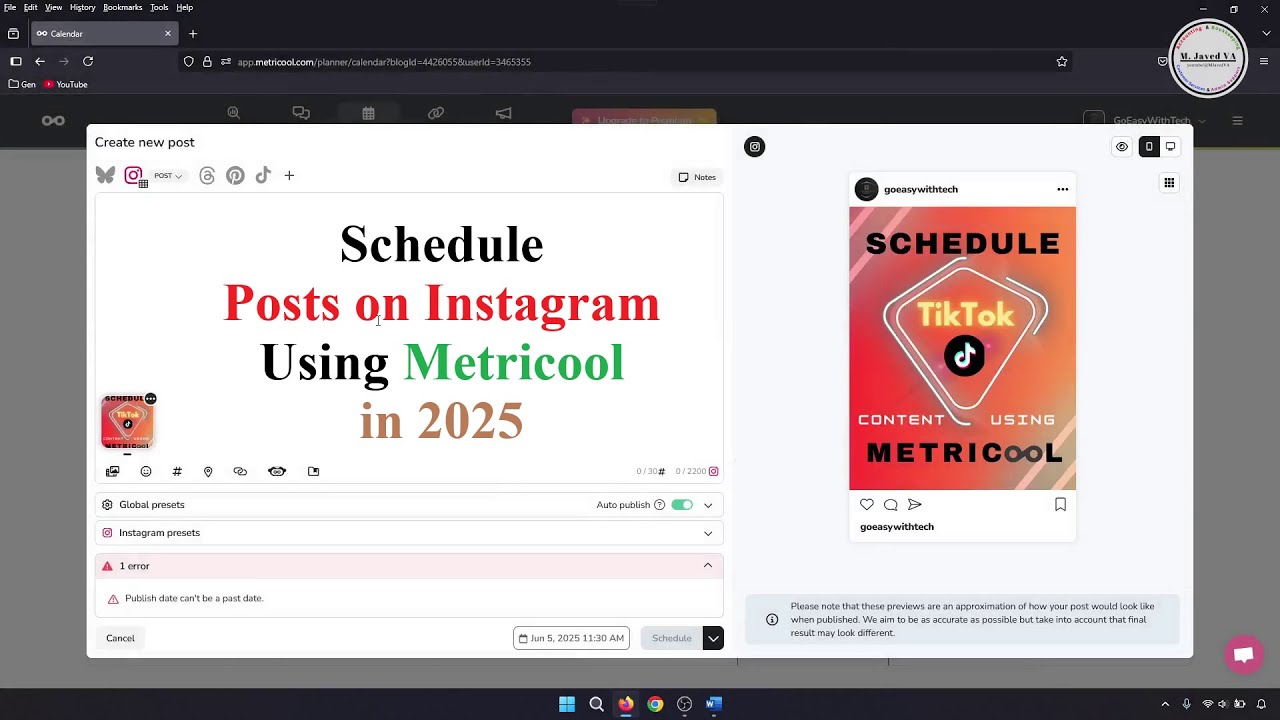1280x720 pixels.
Task: Open the saved templates folder icon
Action: tap(313, 471)
